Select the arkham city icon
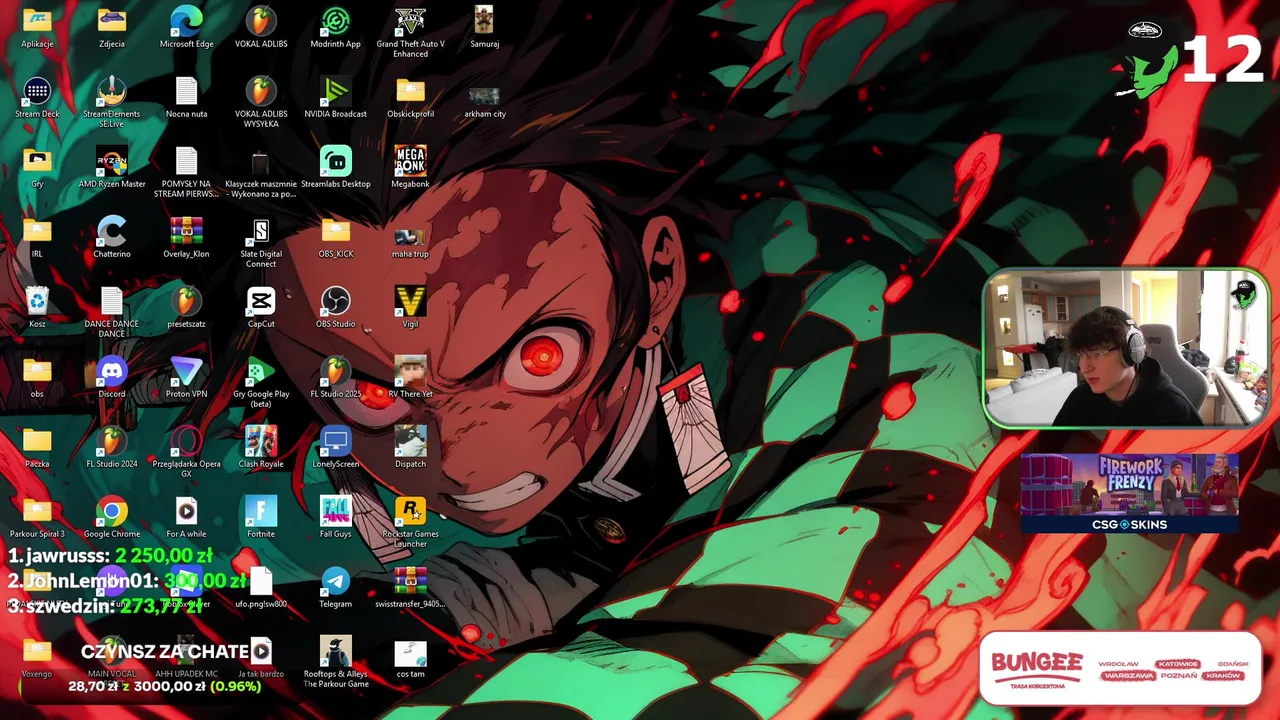This screenshot has width=1280, height=720. pyautogui.click(x=484, y=98)
